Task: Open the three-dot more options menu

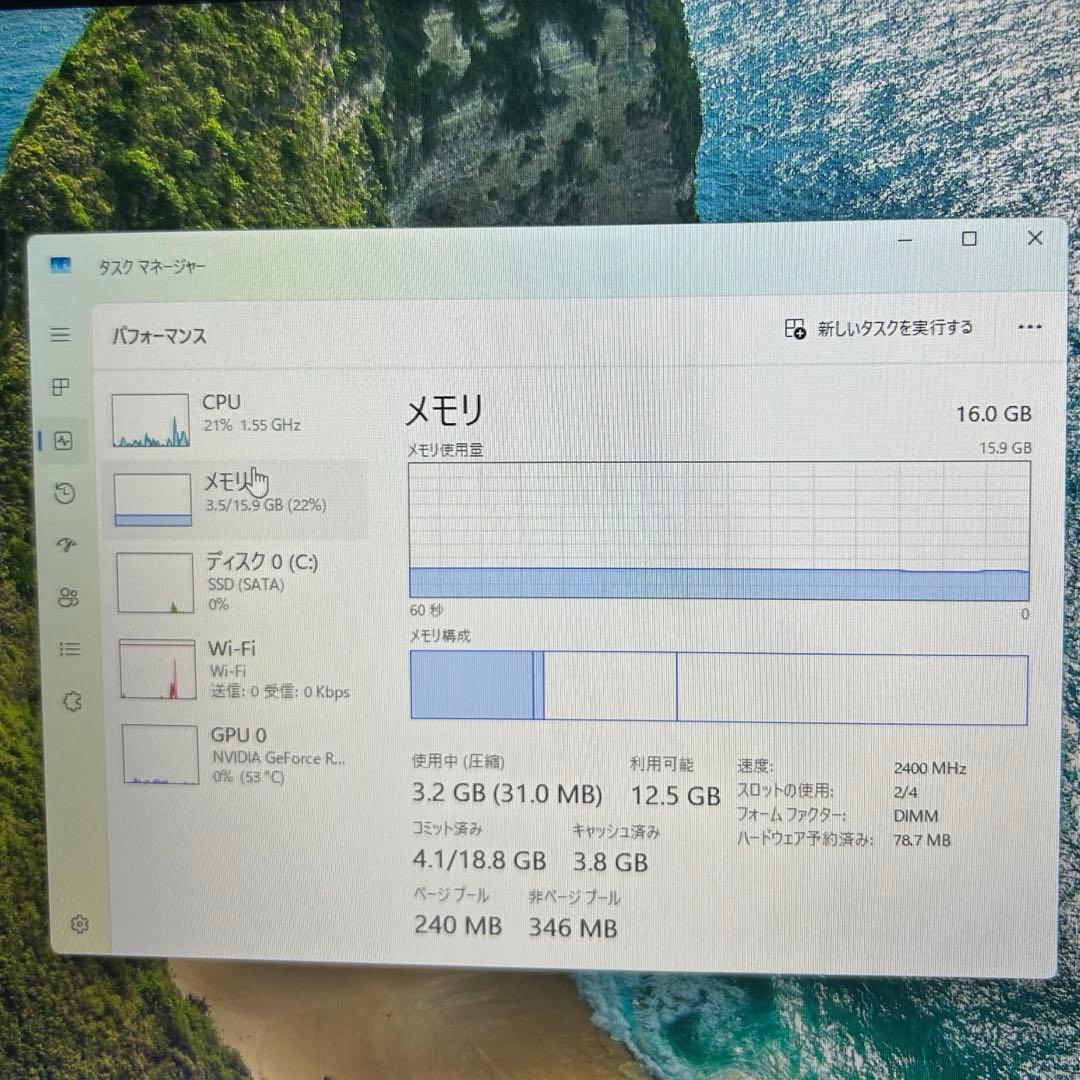Action: (x=1030, y=326)
